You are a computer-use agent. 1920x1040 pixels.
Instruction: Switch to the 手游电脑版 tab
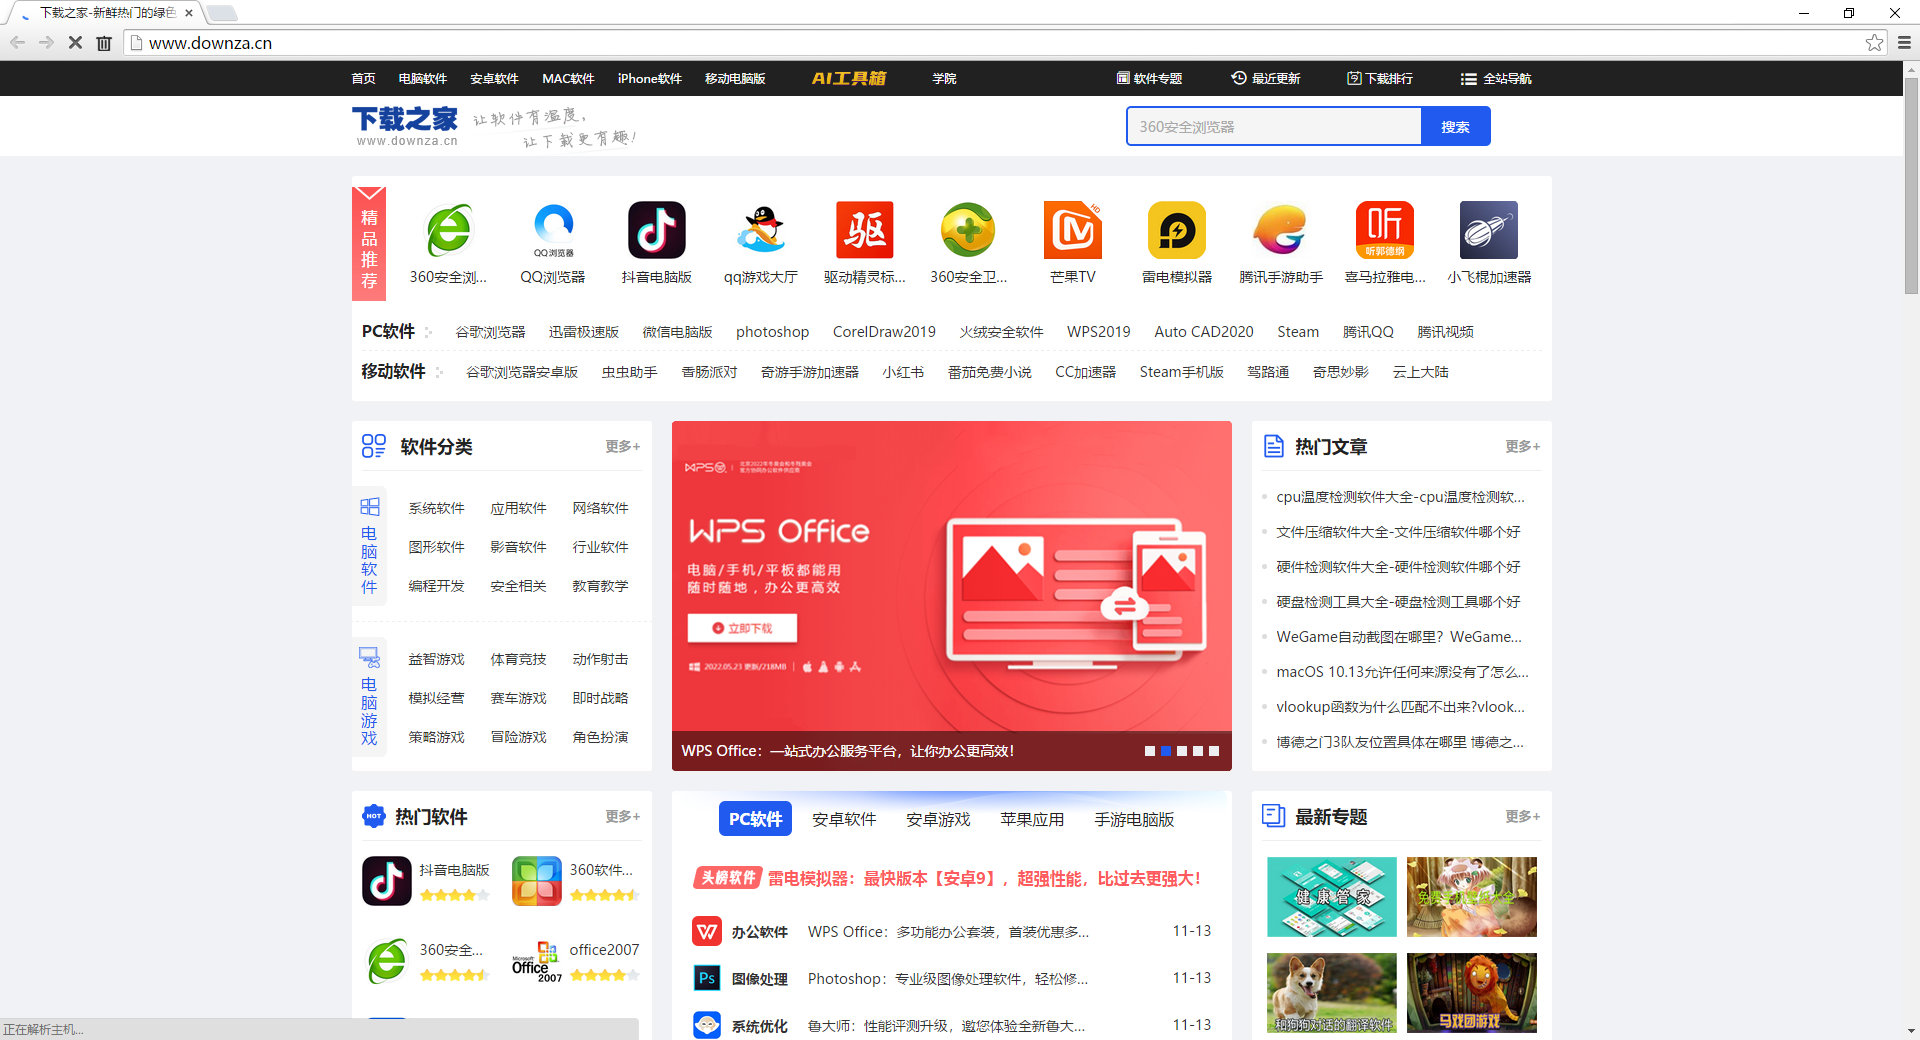[x=1134, y=819]
